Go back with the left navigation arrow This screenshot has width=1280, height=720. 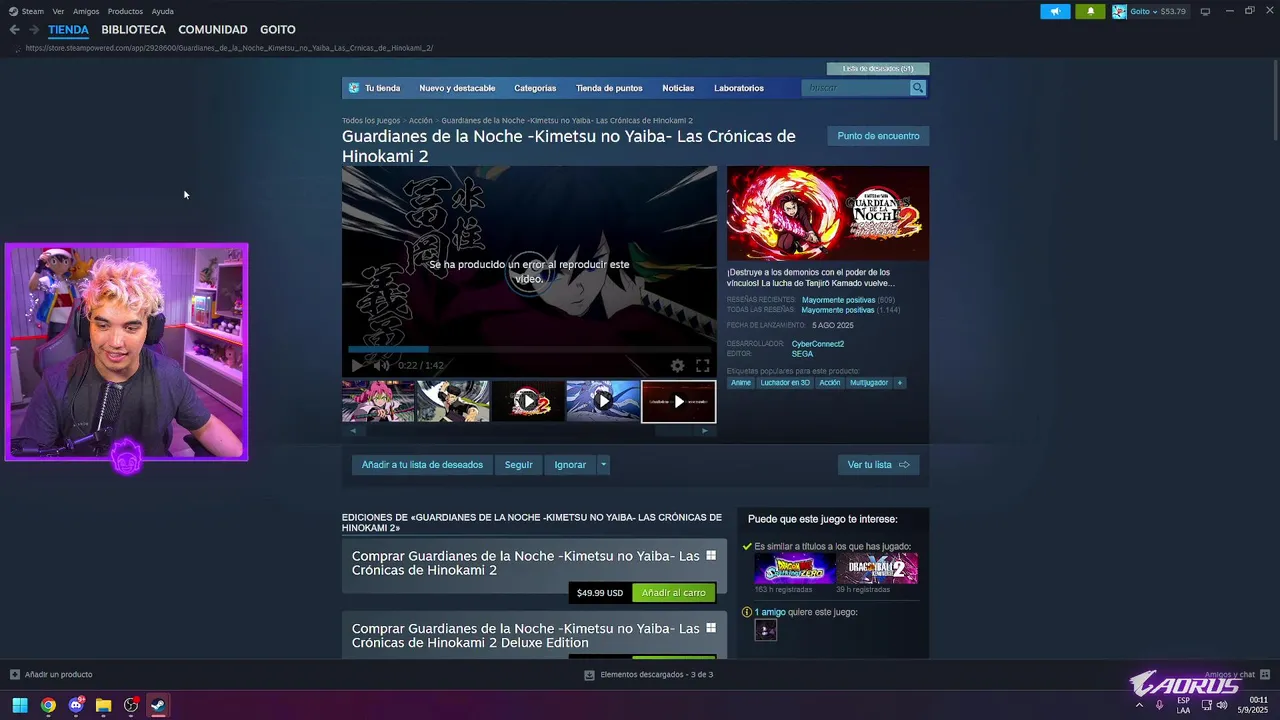pyautogui.click(x=14, y=30)
